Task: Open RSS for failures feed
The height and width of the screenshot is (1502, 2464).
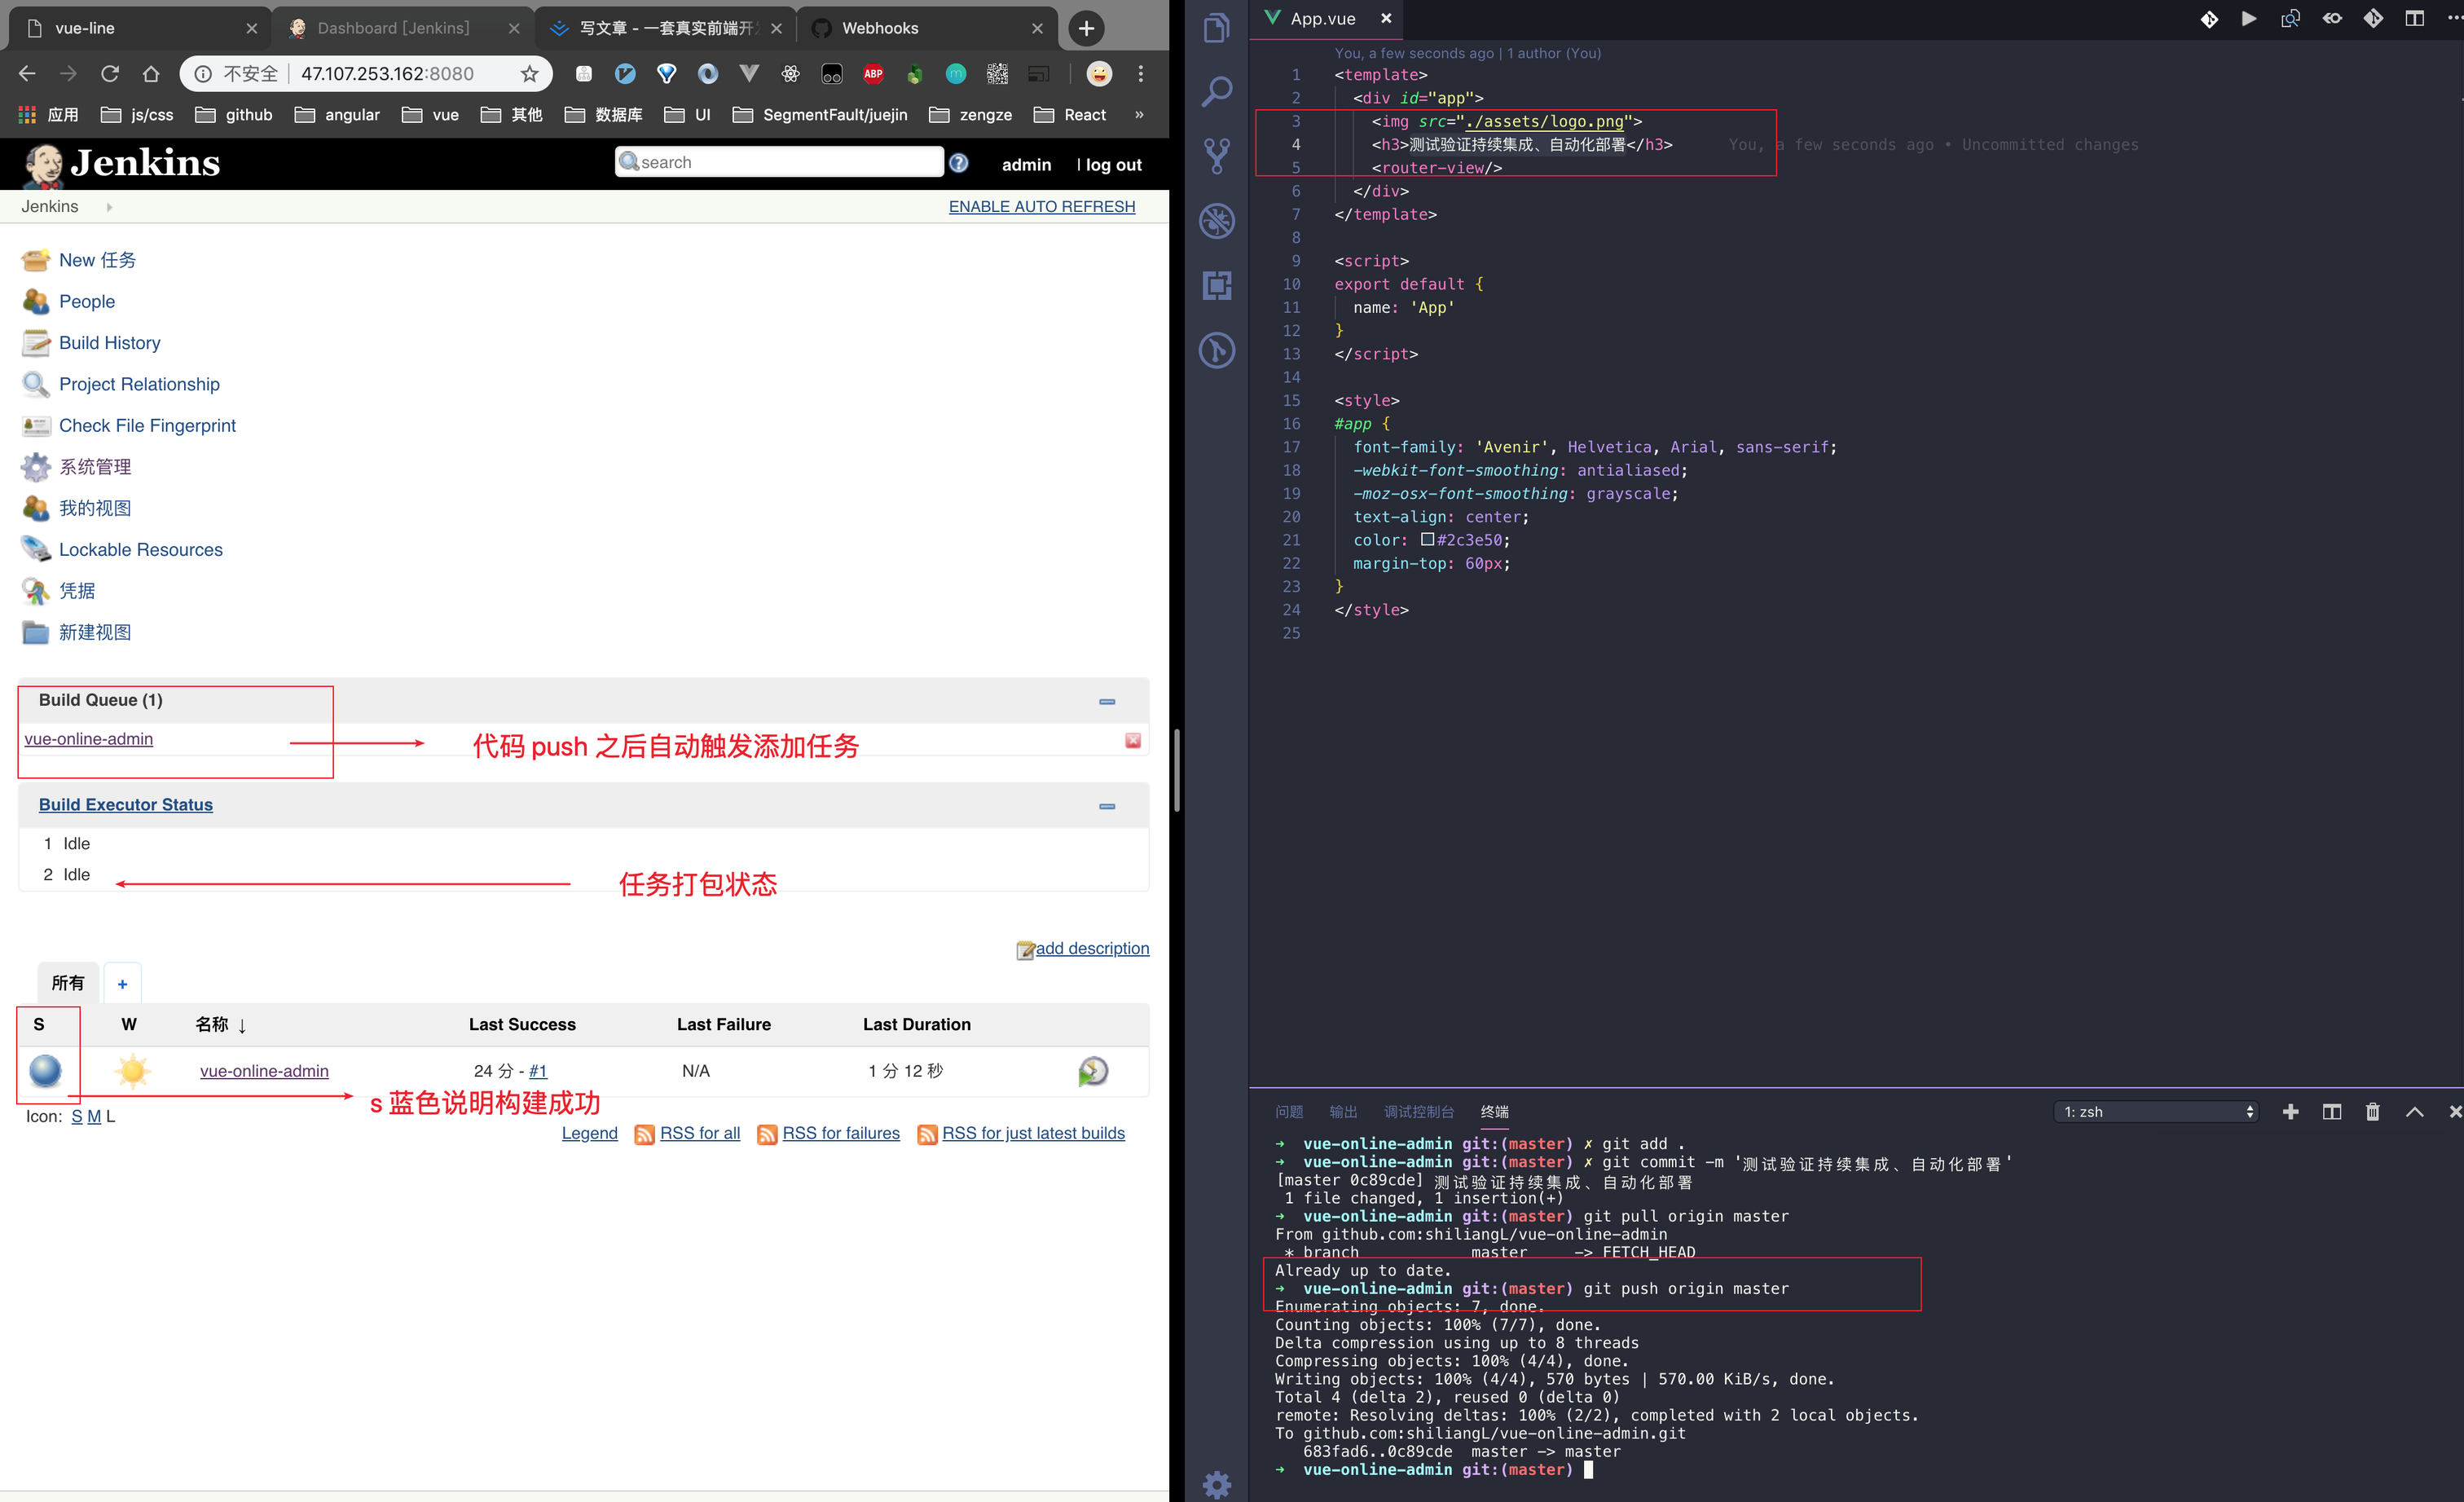Action: pos(840,1133)
